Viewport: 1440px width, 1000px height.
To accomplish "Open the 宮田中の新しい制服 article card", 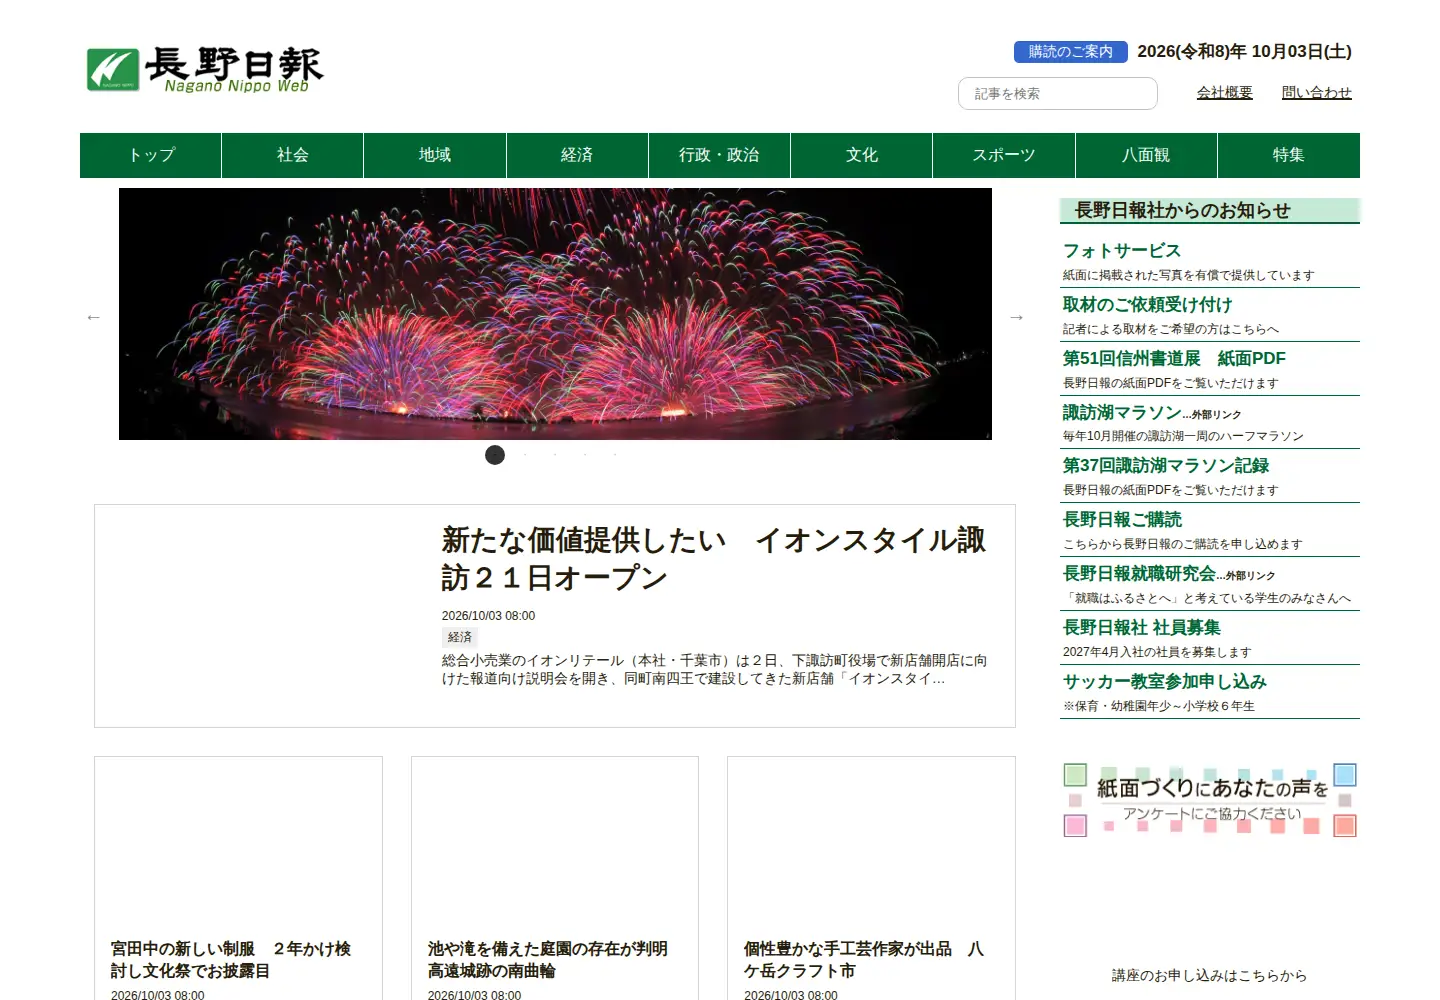I will [238, 878].
